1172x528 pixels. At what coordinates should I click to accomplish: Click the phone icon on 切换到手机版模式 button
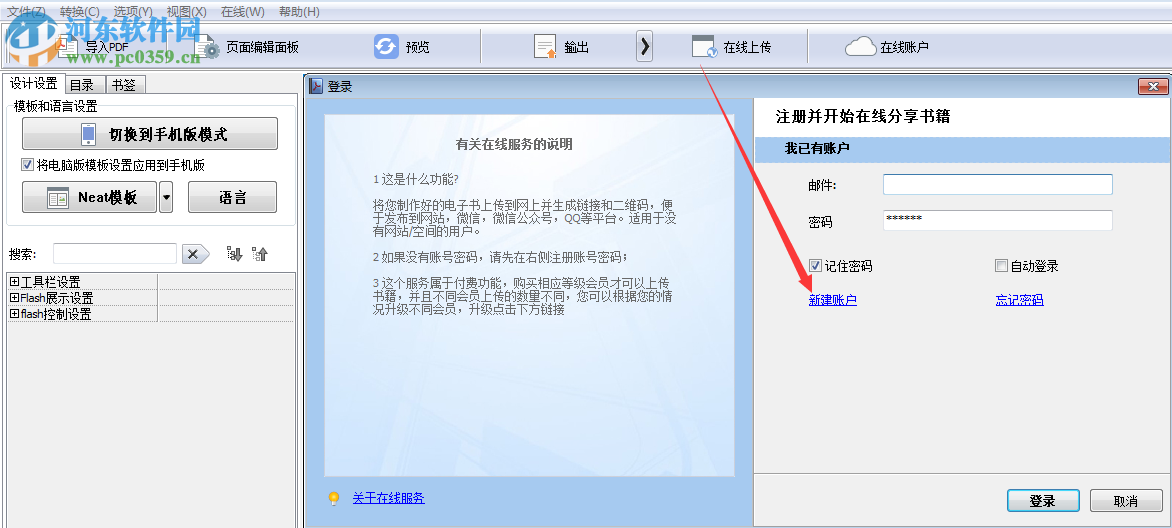(x=89, y=135)
